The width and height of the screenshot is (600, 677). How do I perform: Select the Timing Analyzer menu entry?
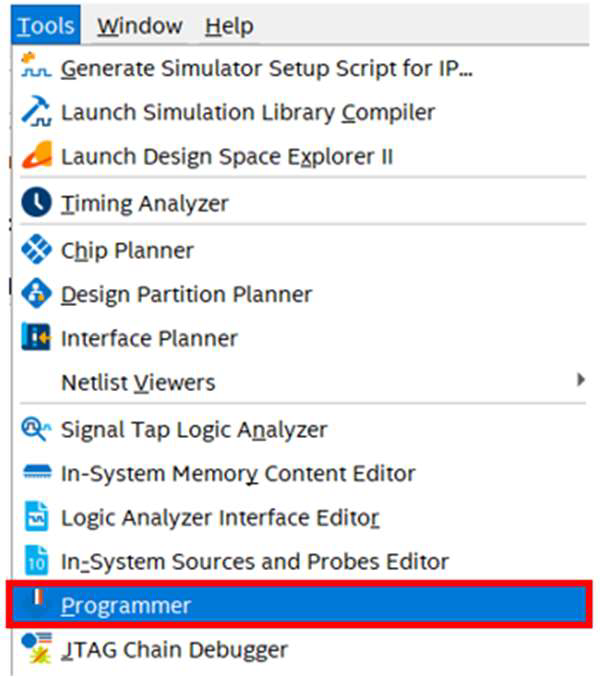144,203
